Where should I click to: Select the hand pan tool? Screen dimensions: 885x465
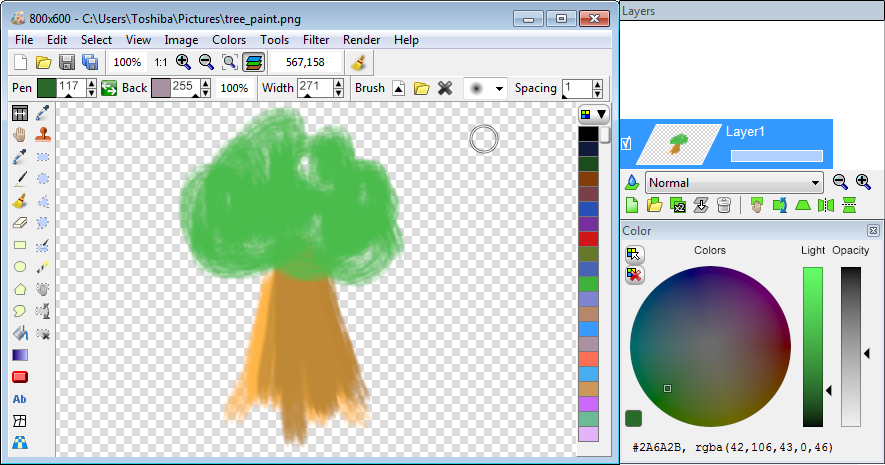click(x=19, y=135)
